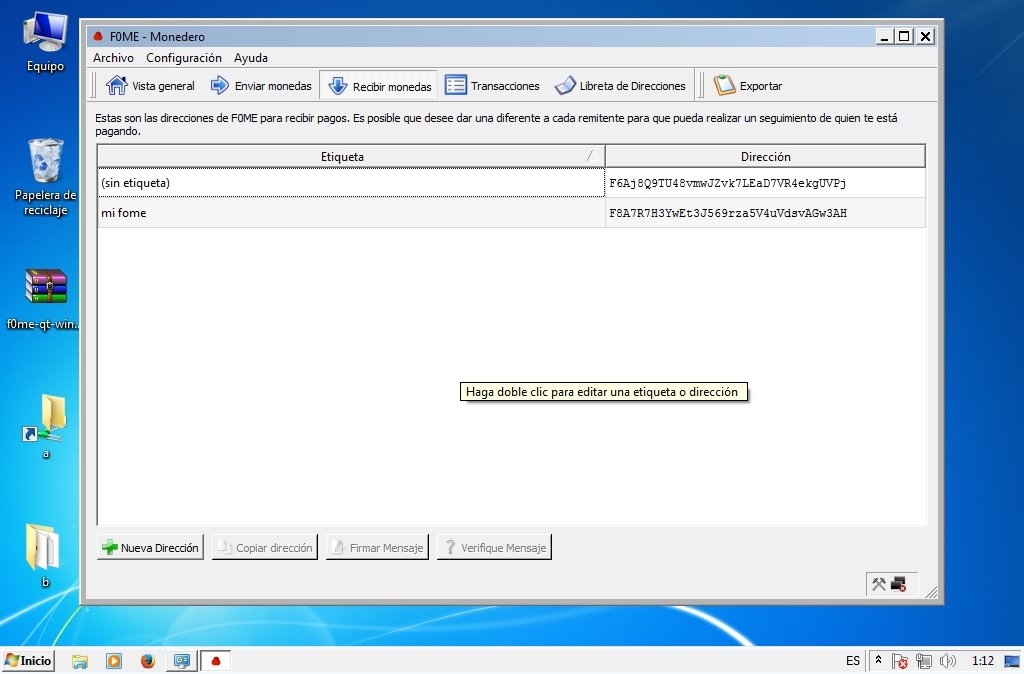The width and height of the screenshot is (1024, 674).
Task: Sort by the Dirección column header
Action: pyautogui.click(x=765, y=156)
